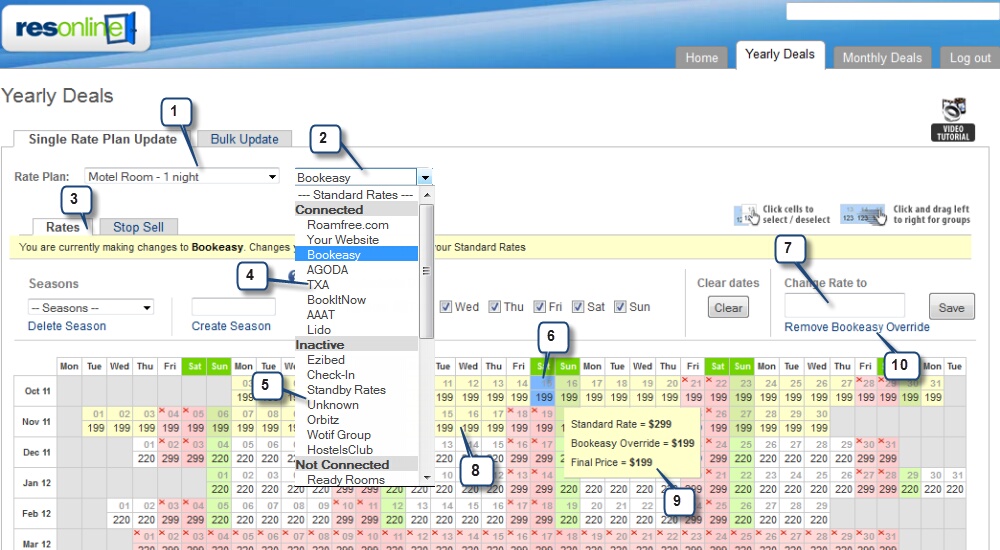Click the Nov 11 row label

tap(36, 422)
